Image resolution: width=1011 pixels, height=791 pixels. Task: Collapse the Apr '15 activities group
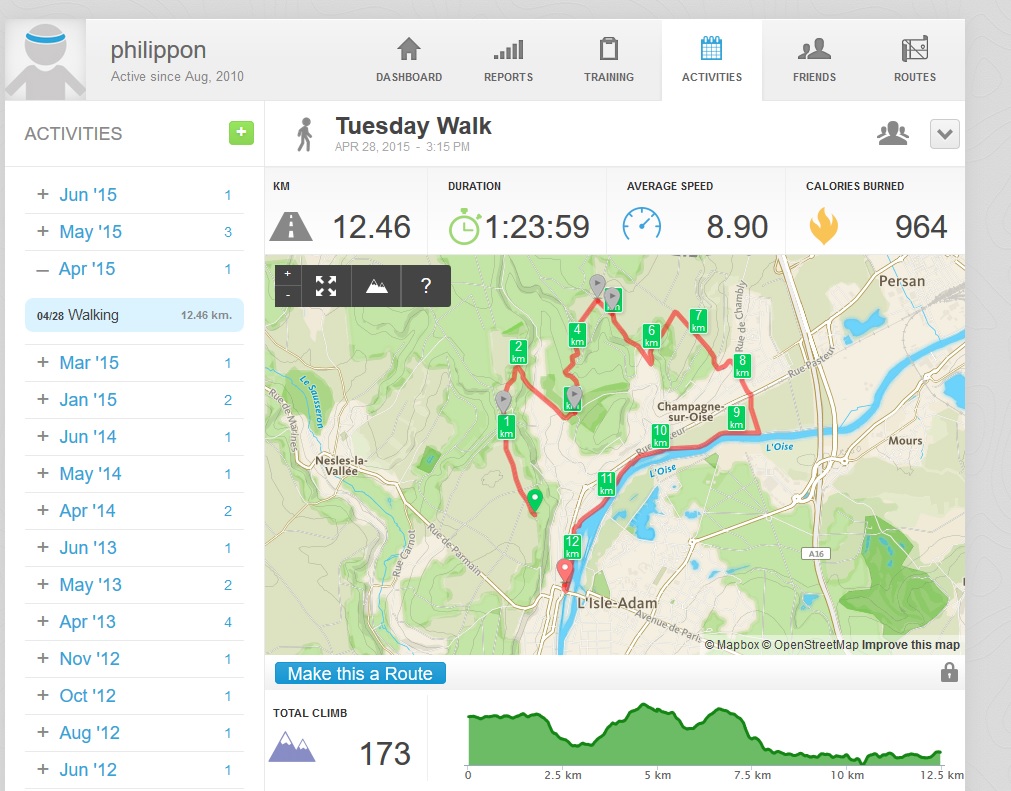click(x=43, y=269)
